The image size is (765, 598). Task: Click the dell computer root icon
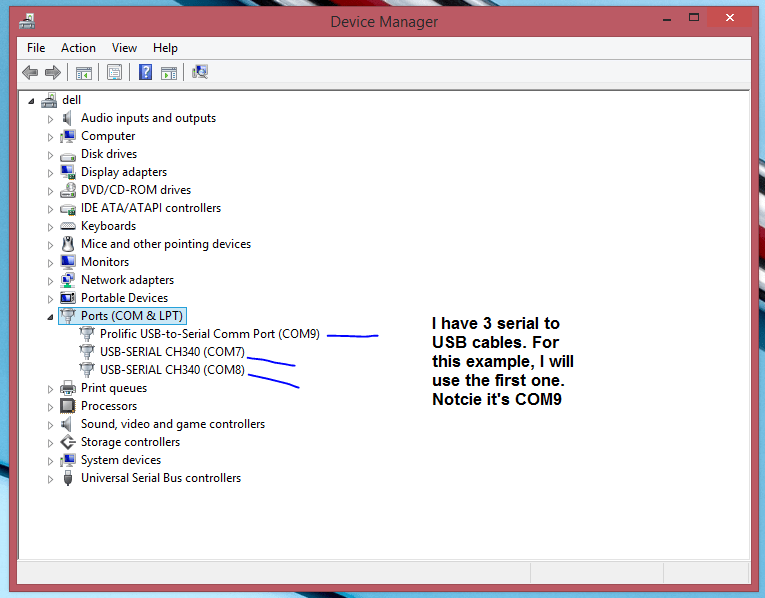pos(49,100)
